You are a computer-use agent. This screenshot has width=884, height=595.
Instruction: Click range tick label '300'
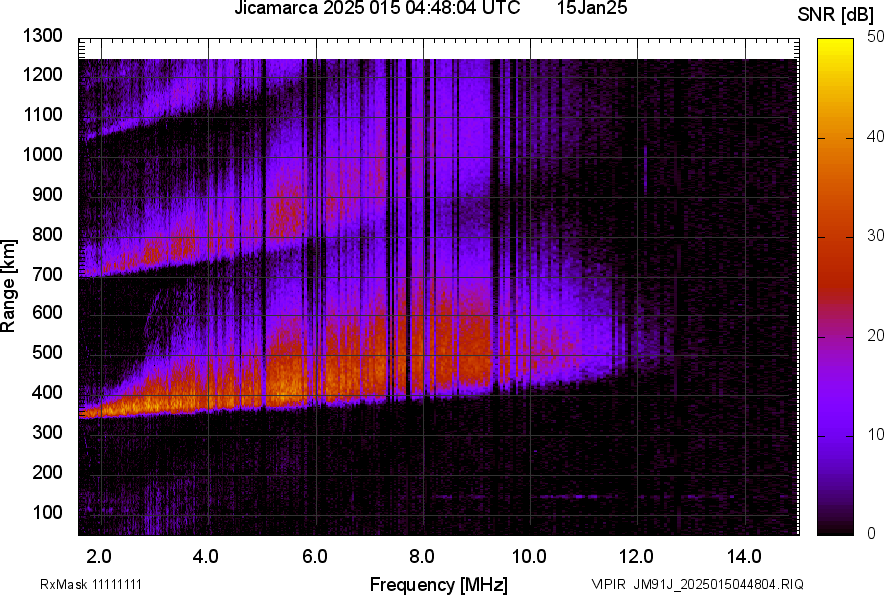click(x=47, y=433)
